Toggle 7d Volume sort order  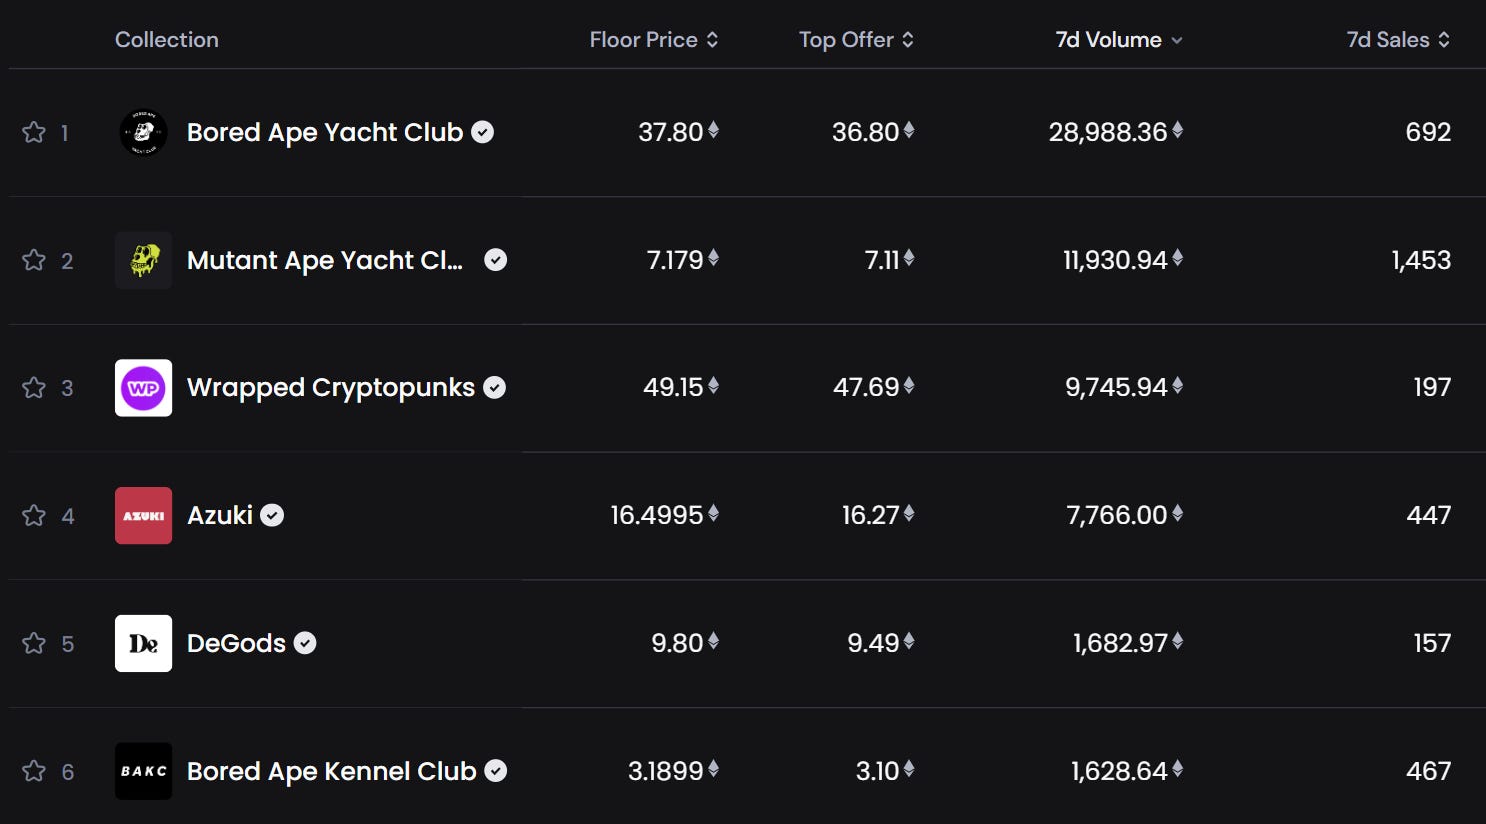tap(1118, 40)
